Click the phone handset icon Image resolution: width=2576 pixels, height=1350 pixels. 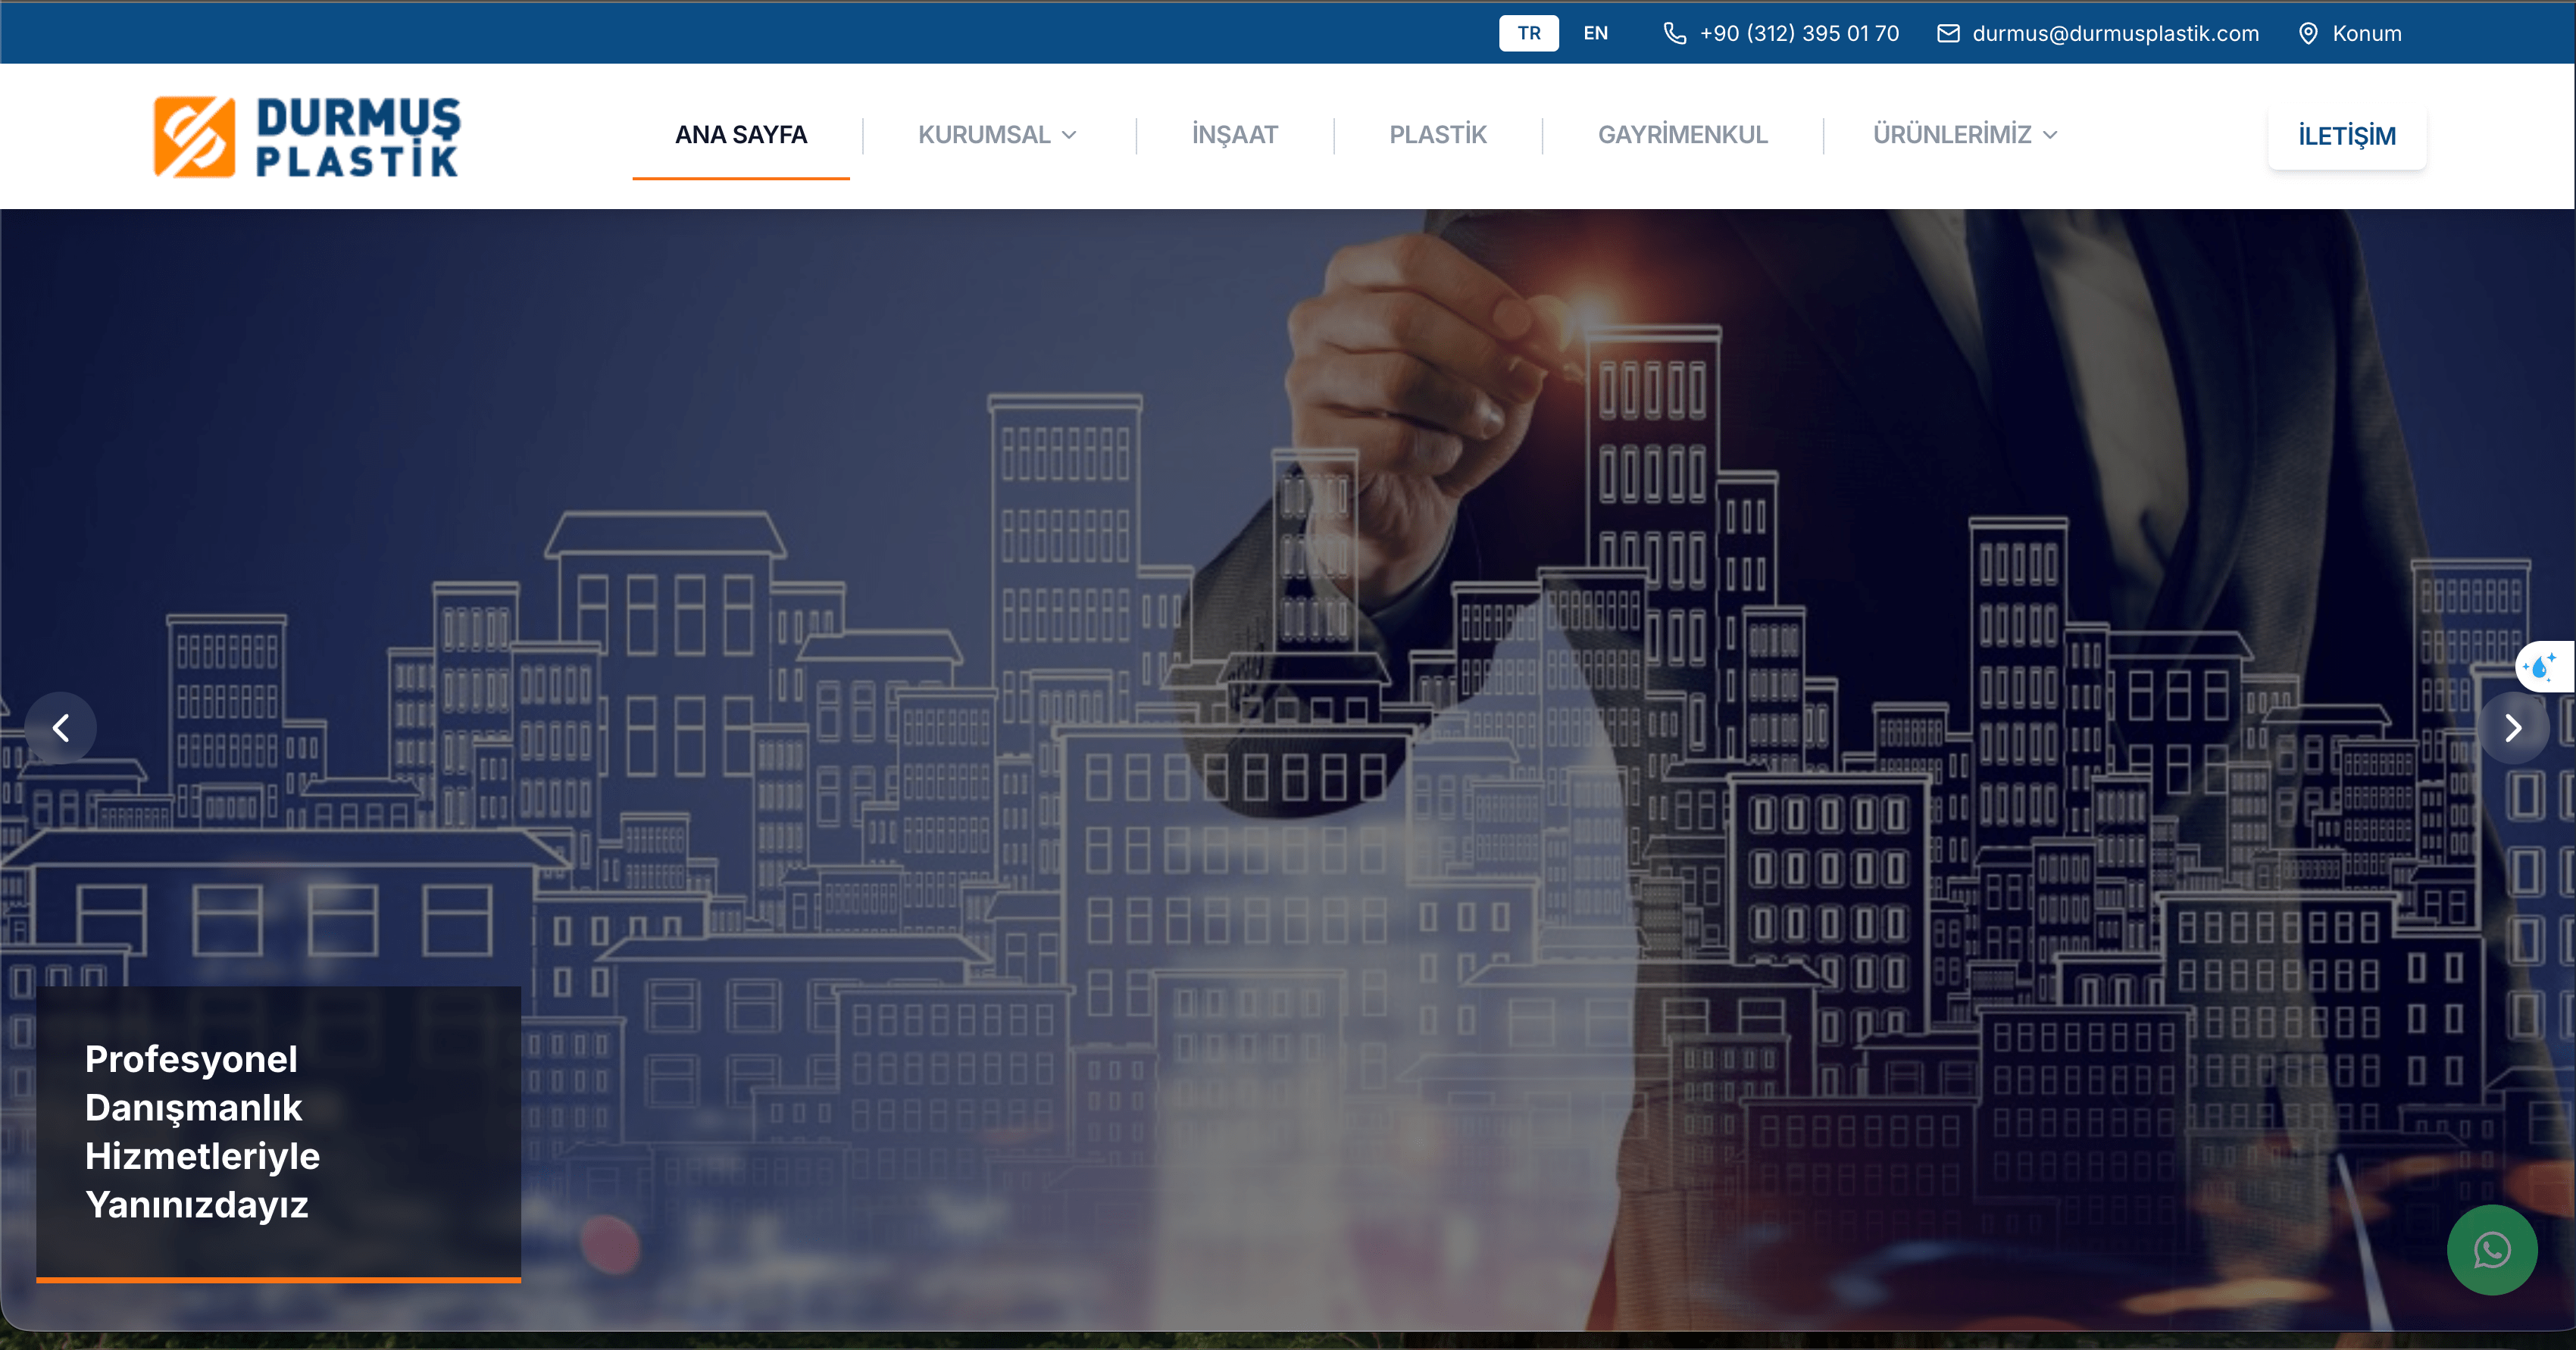coord(1674,33)
